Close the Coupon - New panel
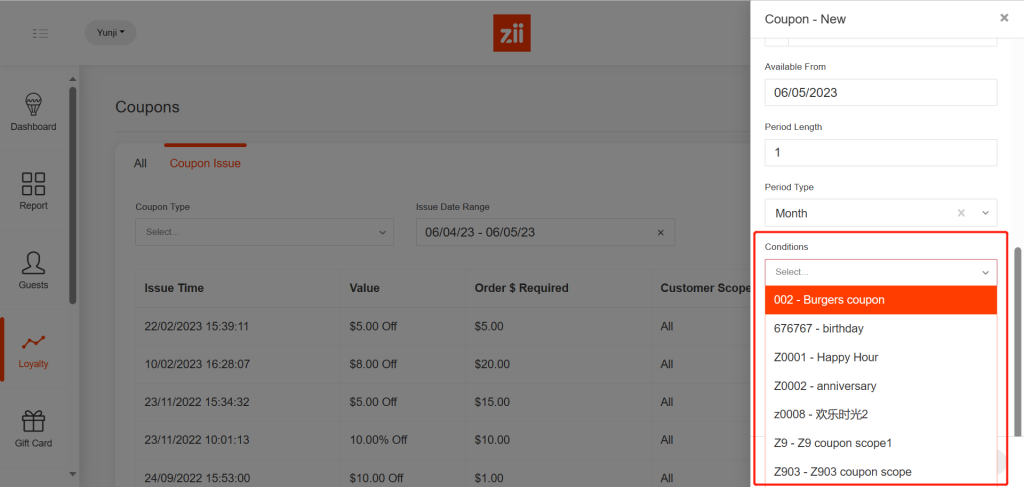The width and height of the screenshot is (1024, 487). [x=1004, y=18]
